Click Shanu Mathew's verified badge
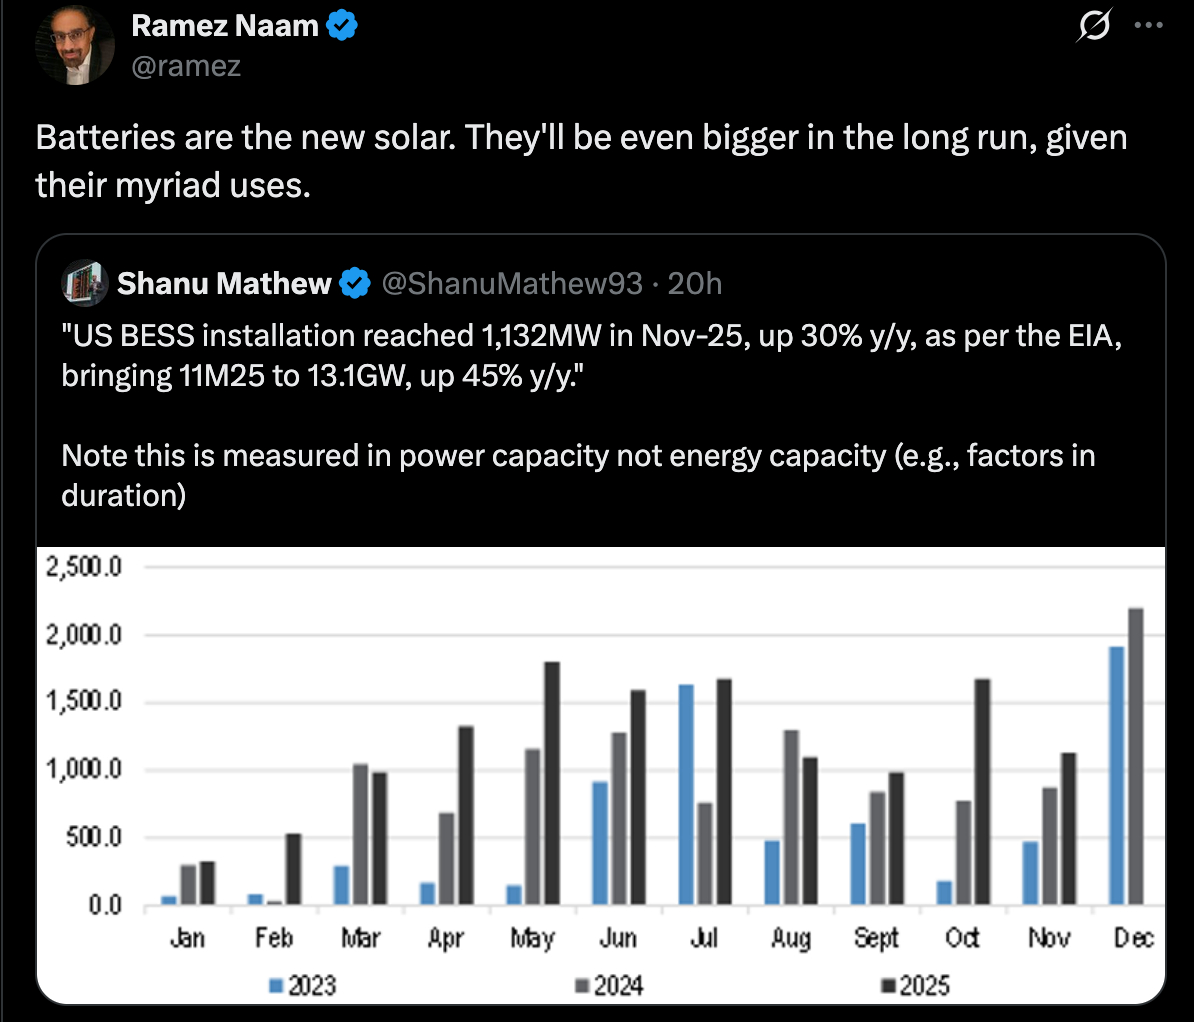Screen dimensions: 1194x1022 (355, 284)
